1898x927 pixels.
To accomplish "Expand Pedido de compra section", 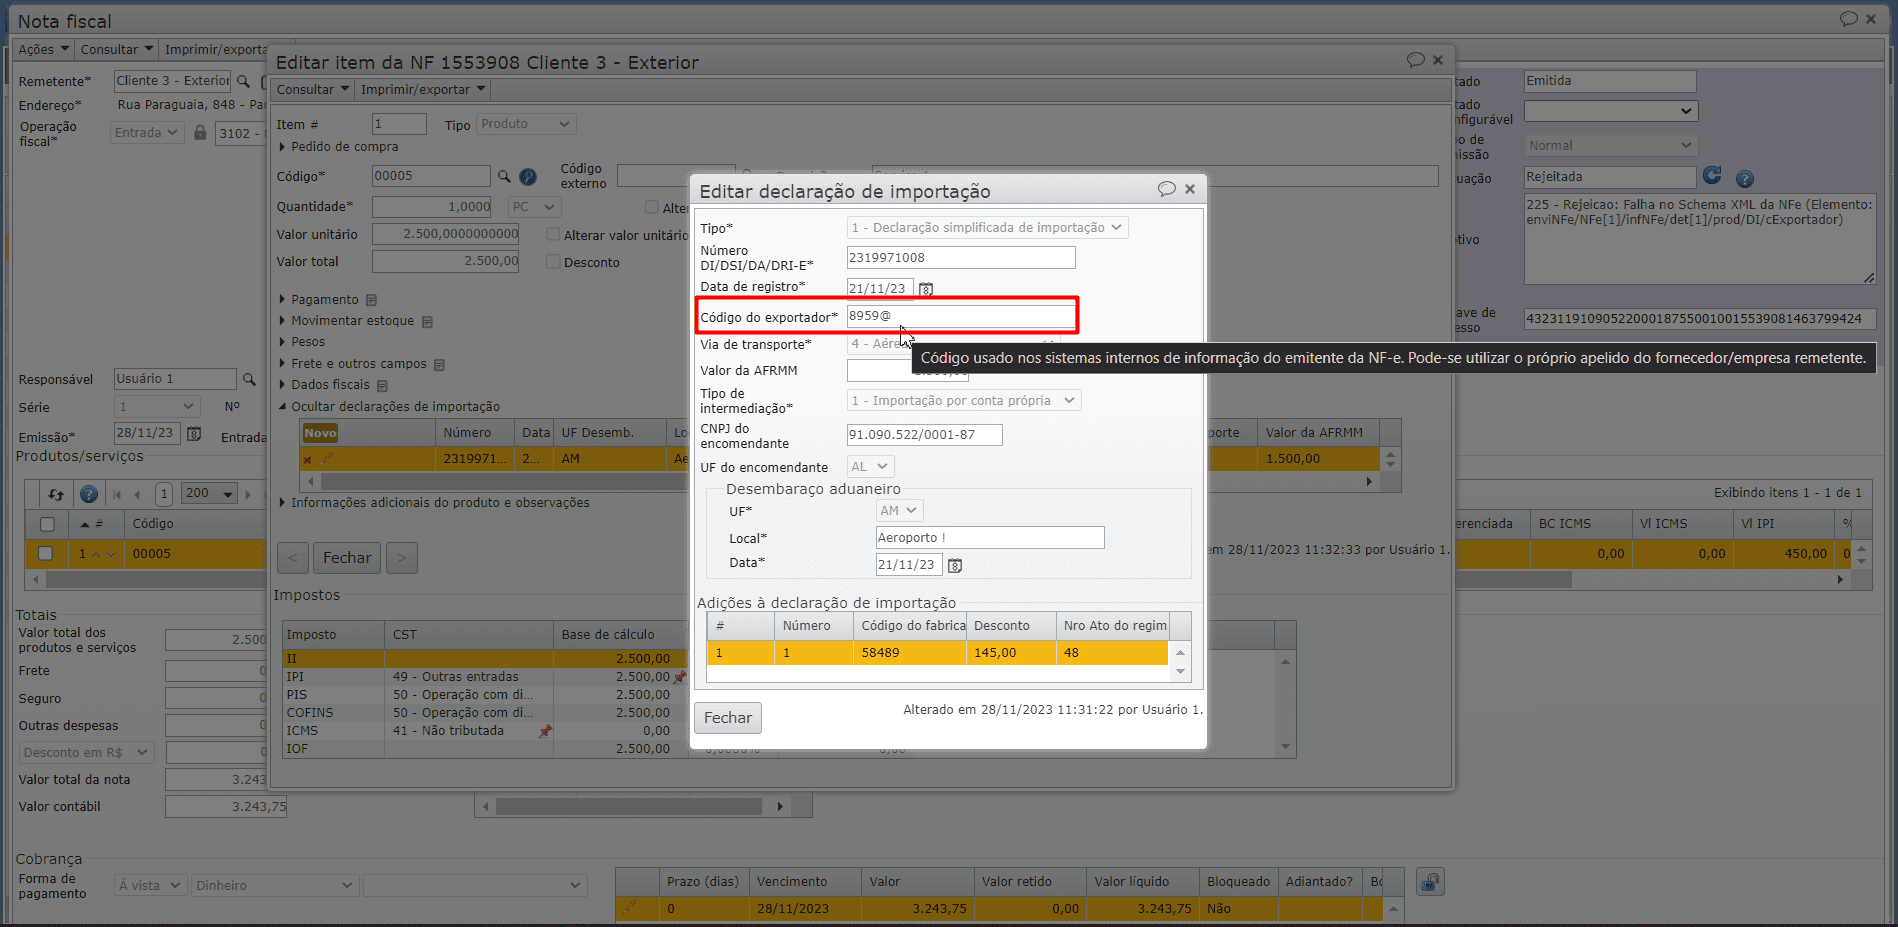I will click(337, 147).
